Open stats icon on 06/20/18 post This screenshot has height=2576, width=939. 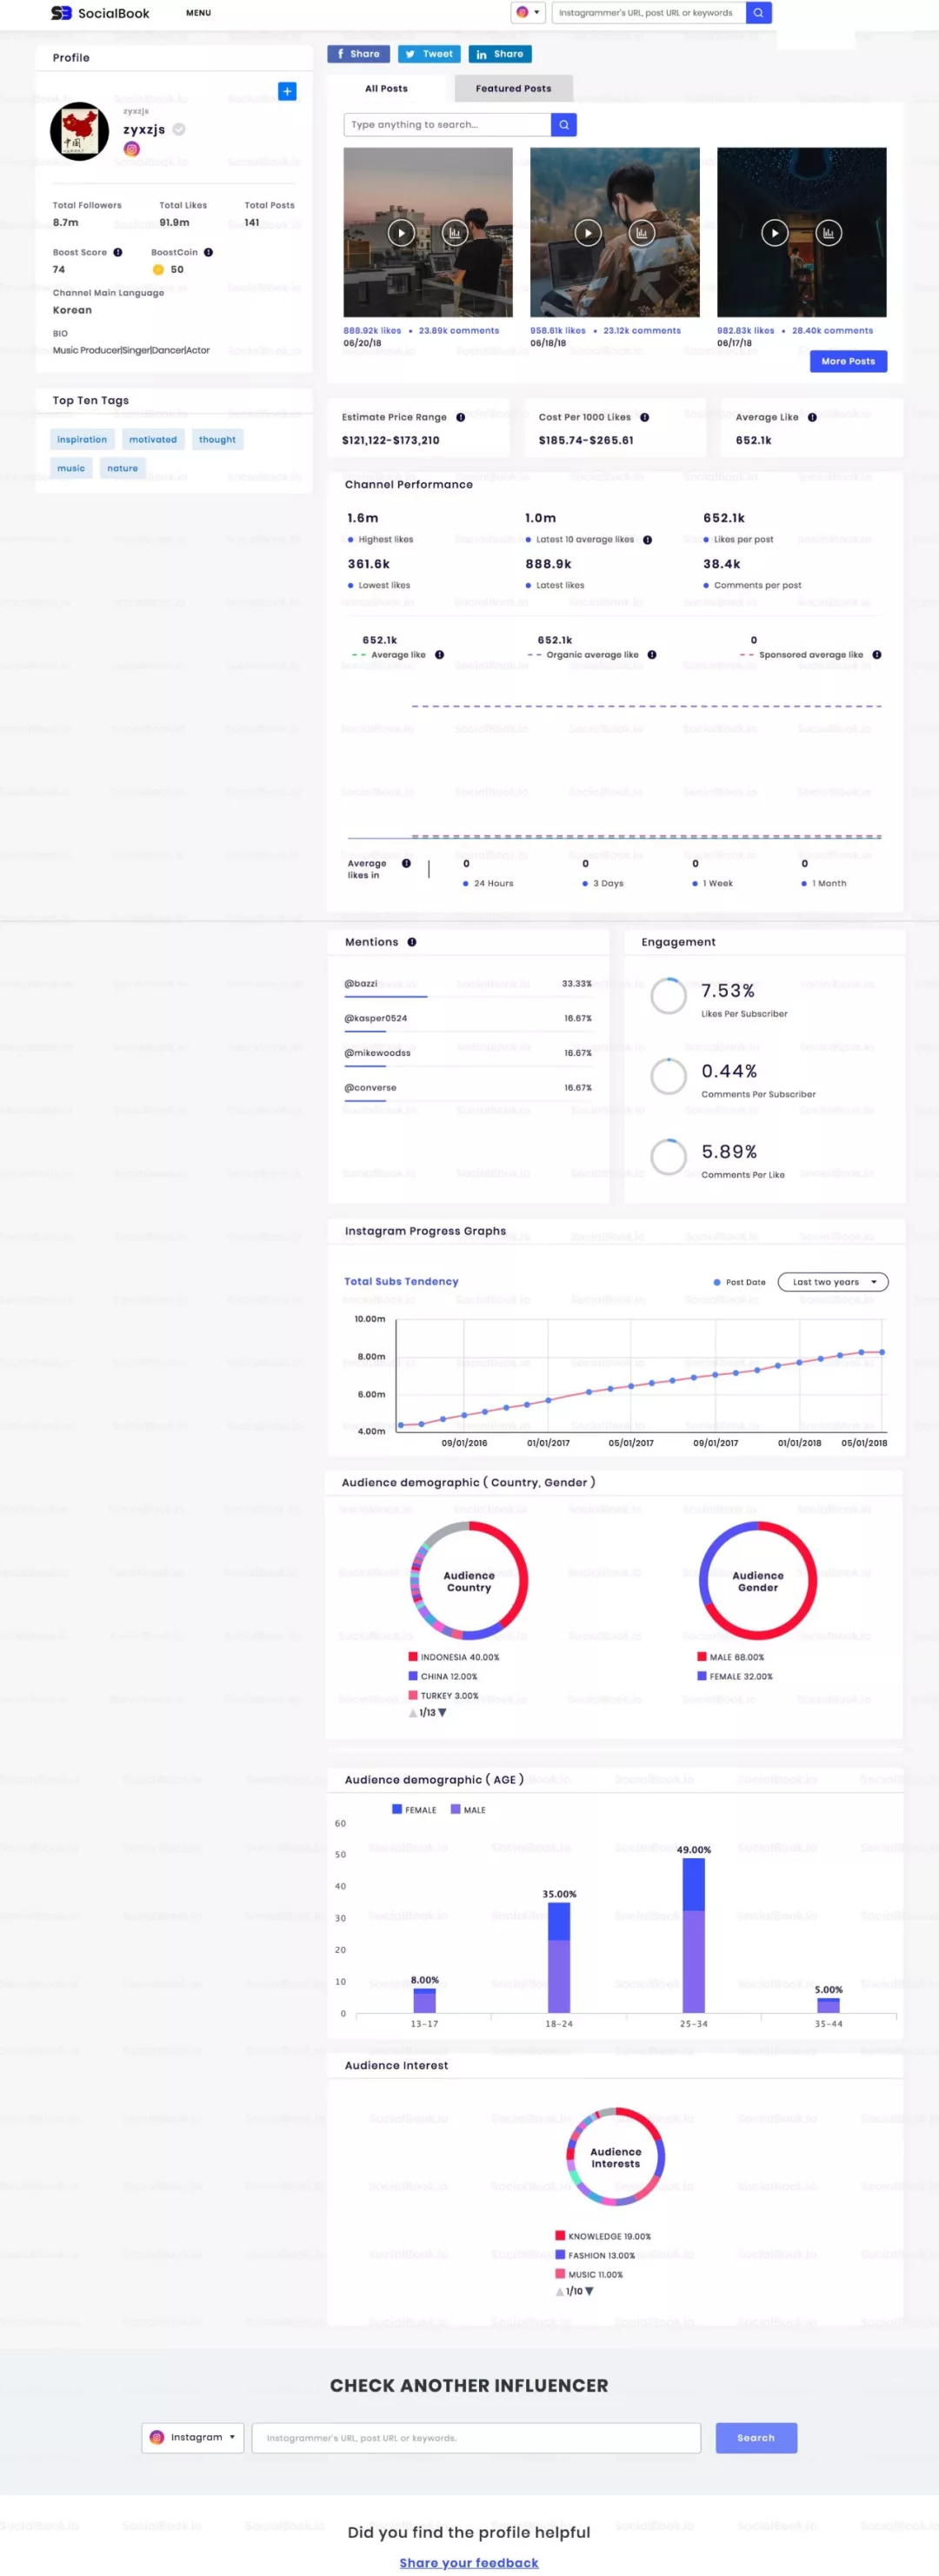pyautogui.click(x=455, y=233)
